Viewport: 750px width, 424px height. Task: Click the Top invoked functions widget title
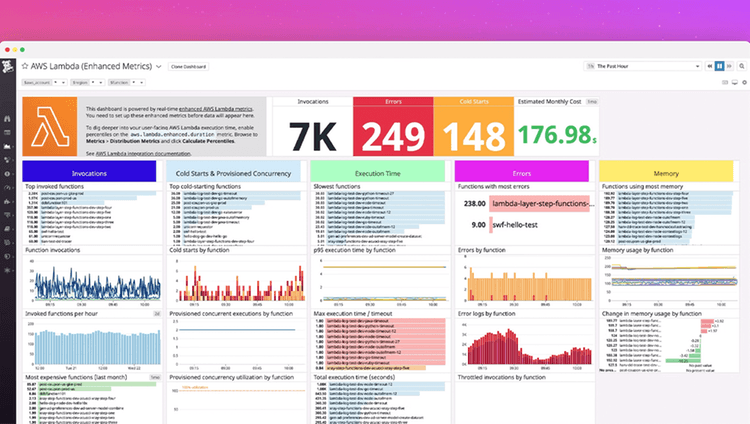pyautogui.click(x=54, y=186)
